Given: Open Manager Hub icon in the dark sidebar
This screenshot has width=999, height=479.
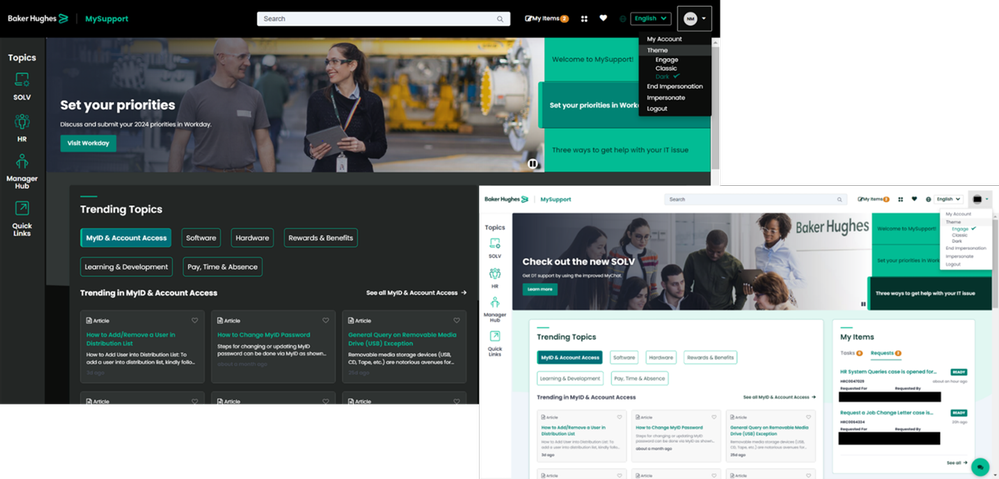Looking at the screenshot, I should coord(22,162).
